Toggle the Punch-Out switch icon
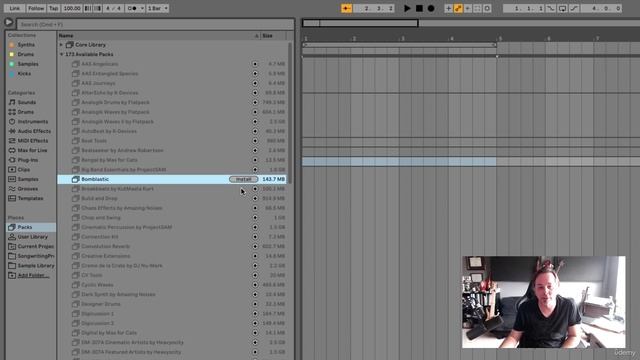 coord(574,8)
